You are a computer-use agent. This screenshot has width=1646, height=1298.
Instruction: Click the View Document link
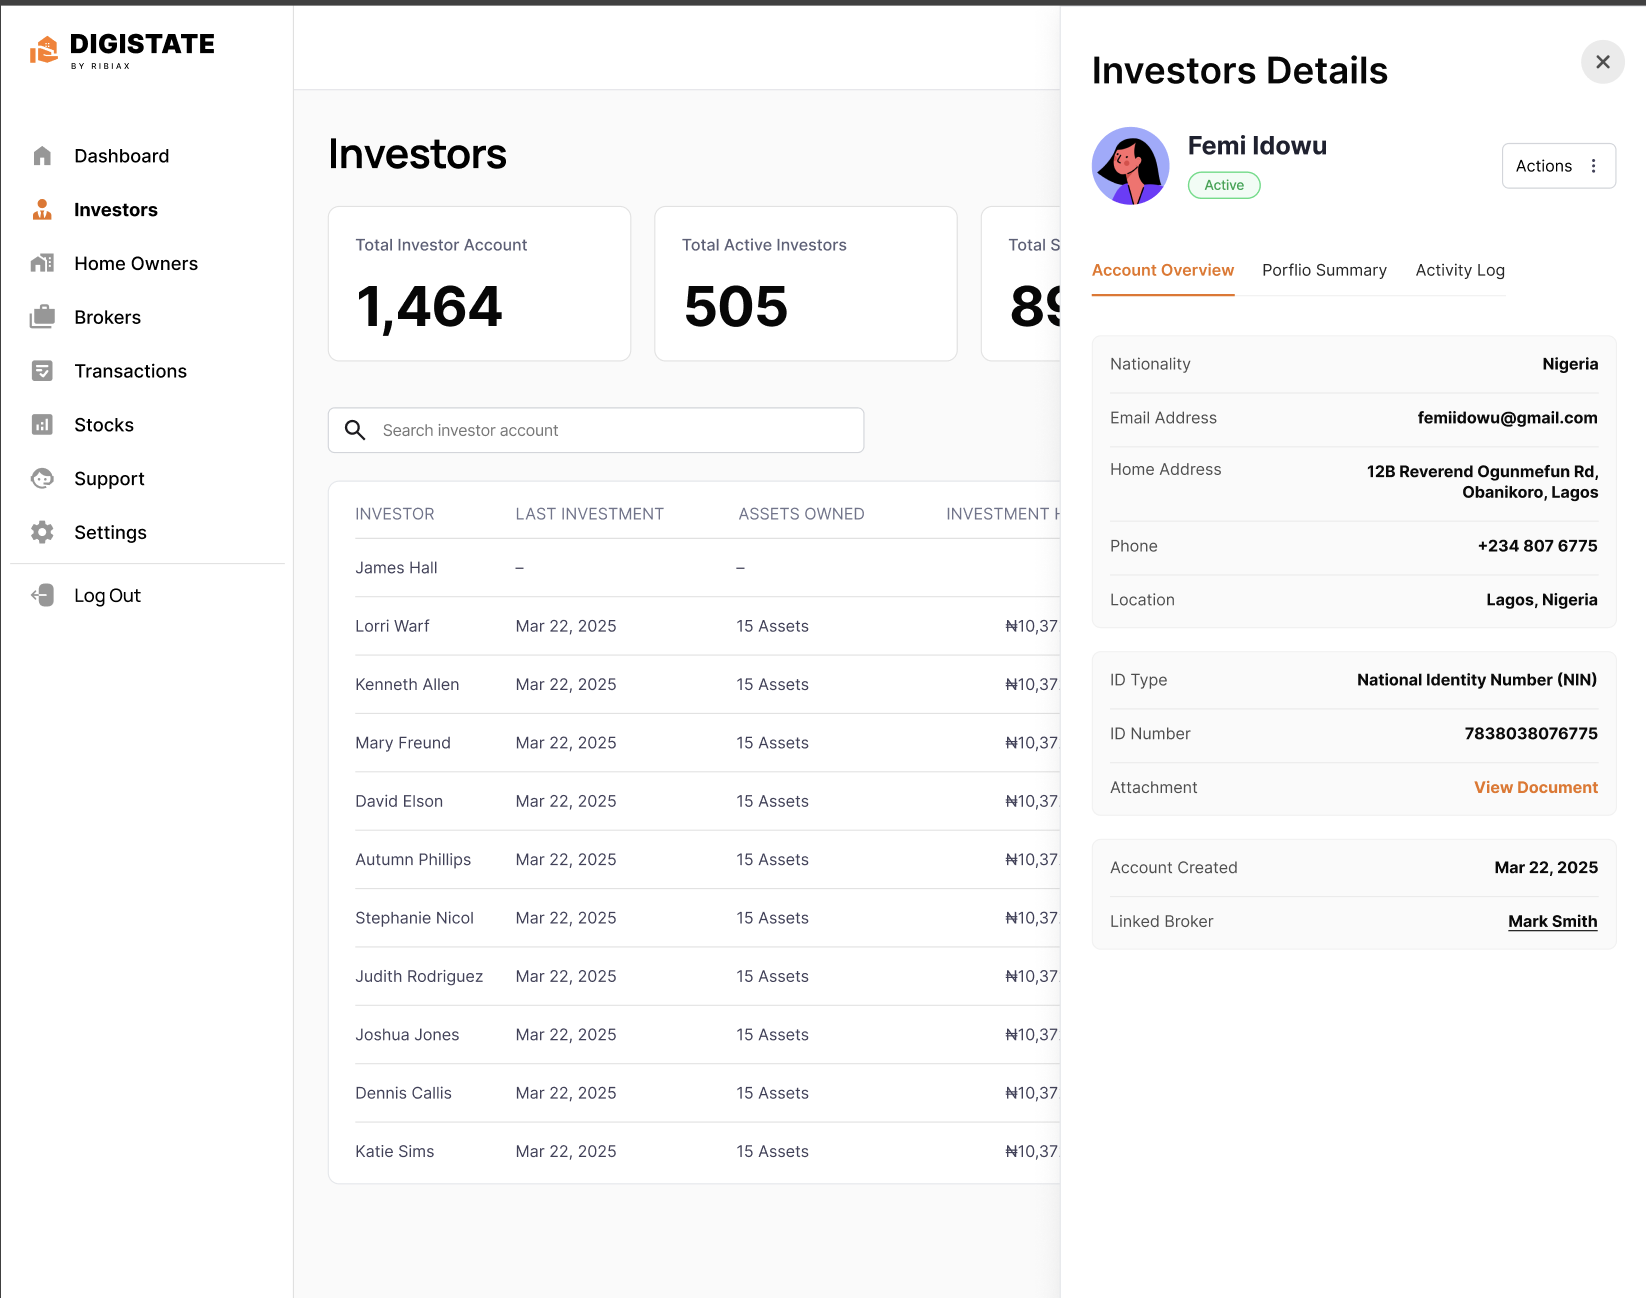[1536, 787]
